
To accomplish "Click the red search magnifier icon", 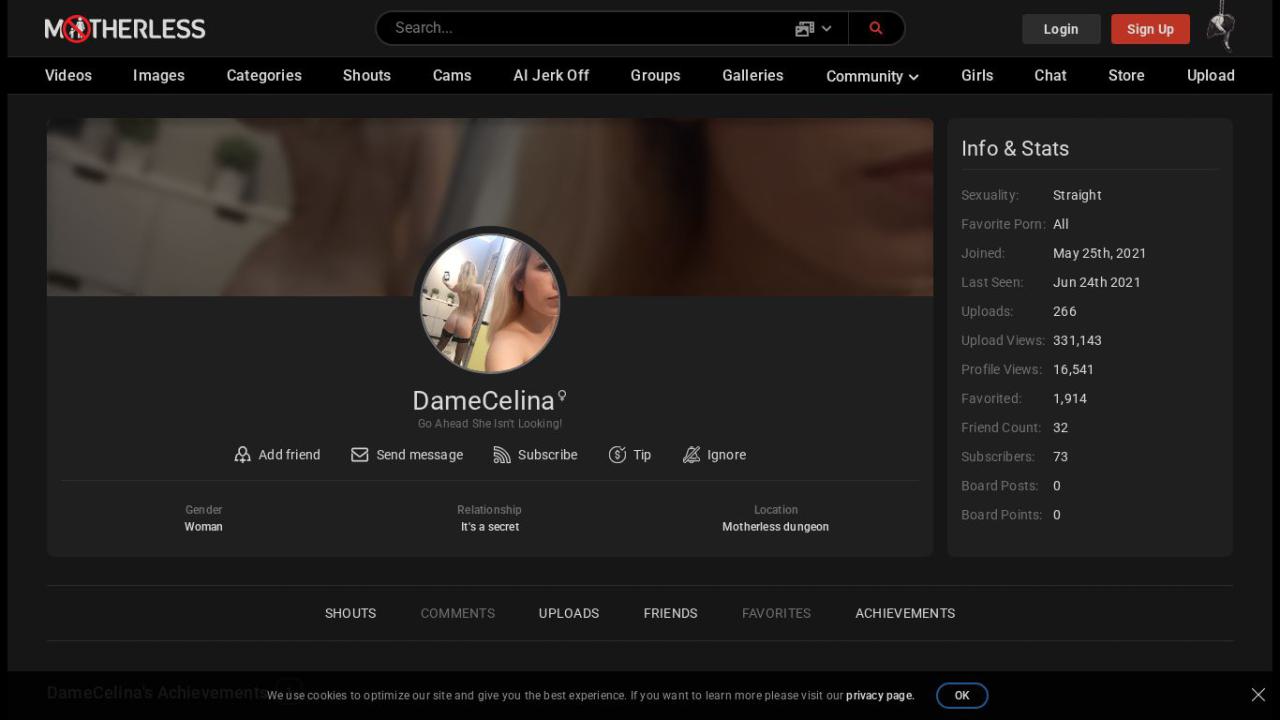I will (x=876, y=28).
